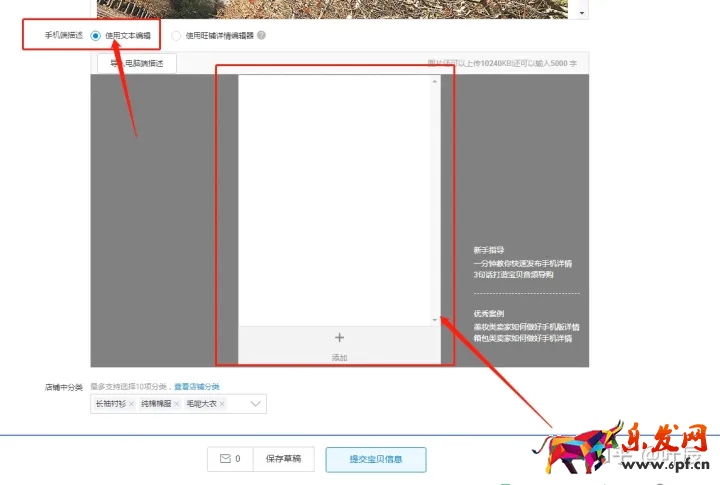The height and width of the screenshot is (485, 720).
Task: Select the 使用文本编辑 radio option
Action: (96, 35)
